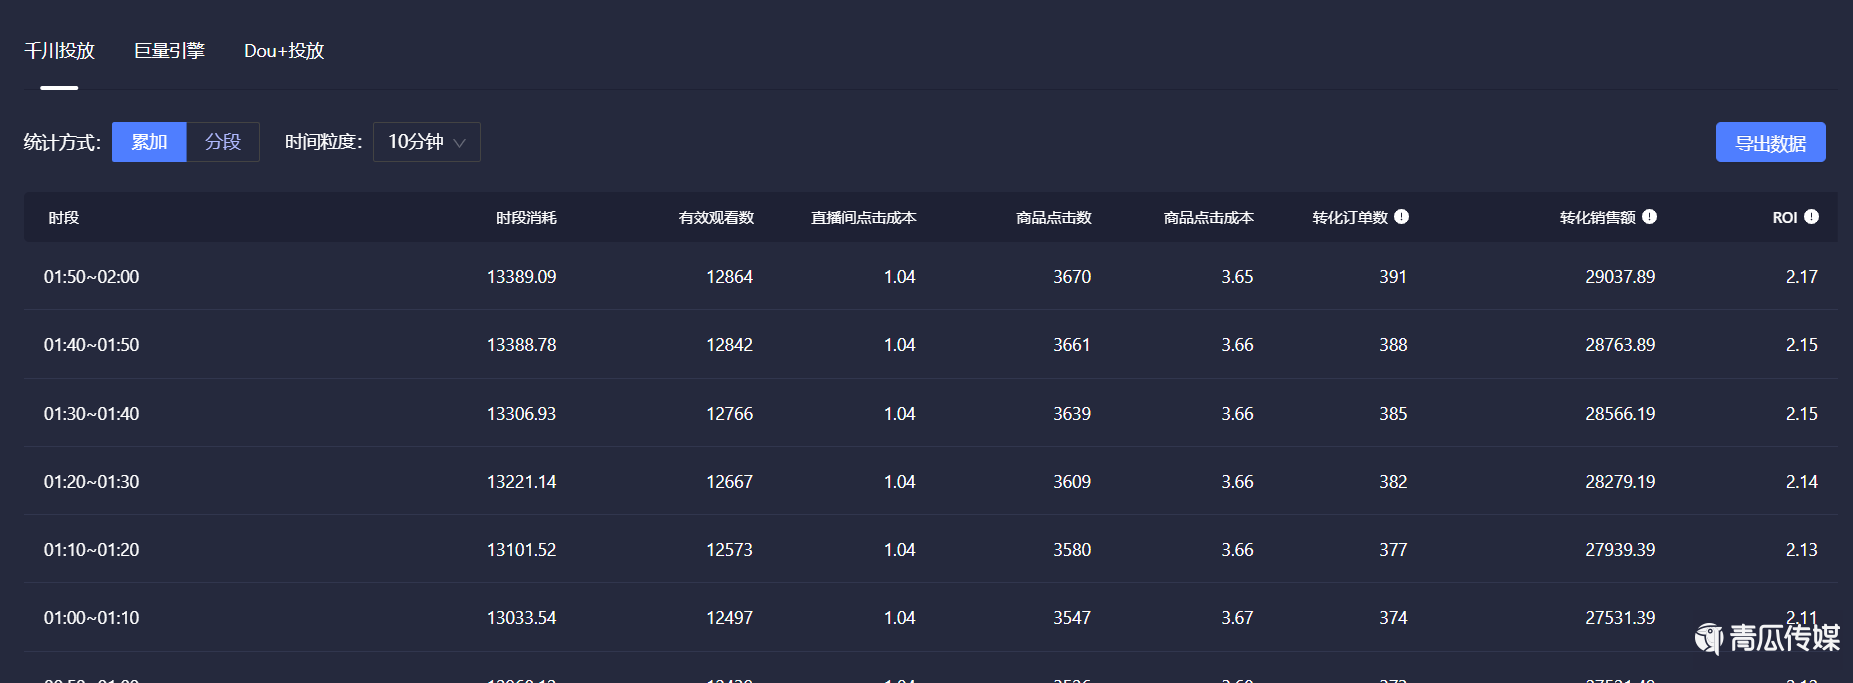Viewport: 1853px width, 683px height.
Task: Click the 有效观看数 column header
Action: [716, 218]
